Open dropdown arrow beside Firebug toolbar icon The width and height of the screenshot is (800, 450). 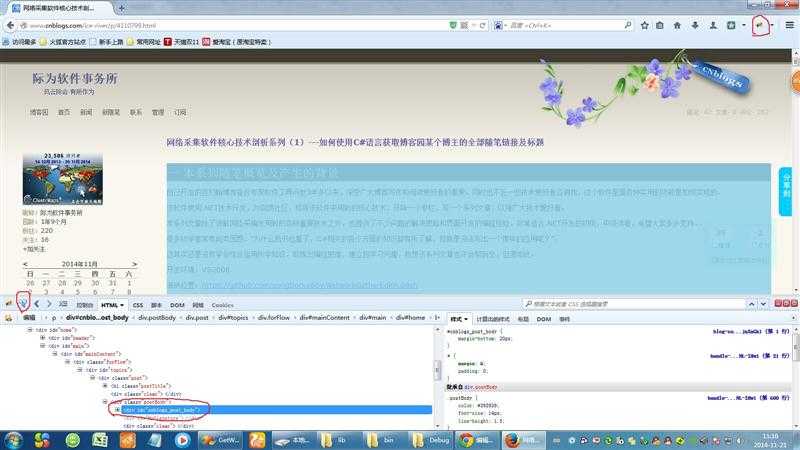click(772, 25)
